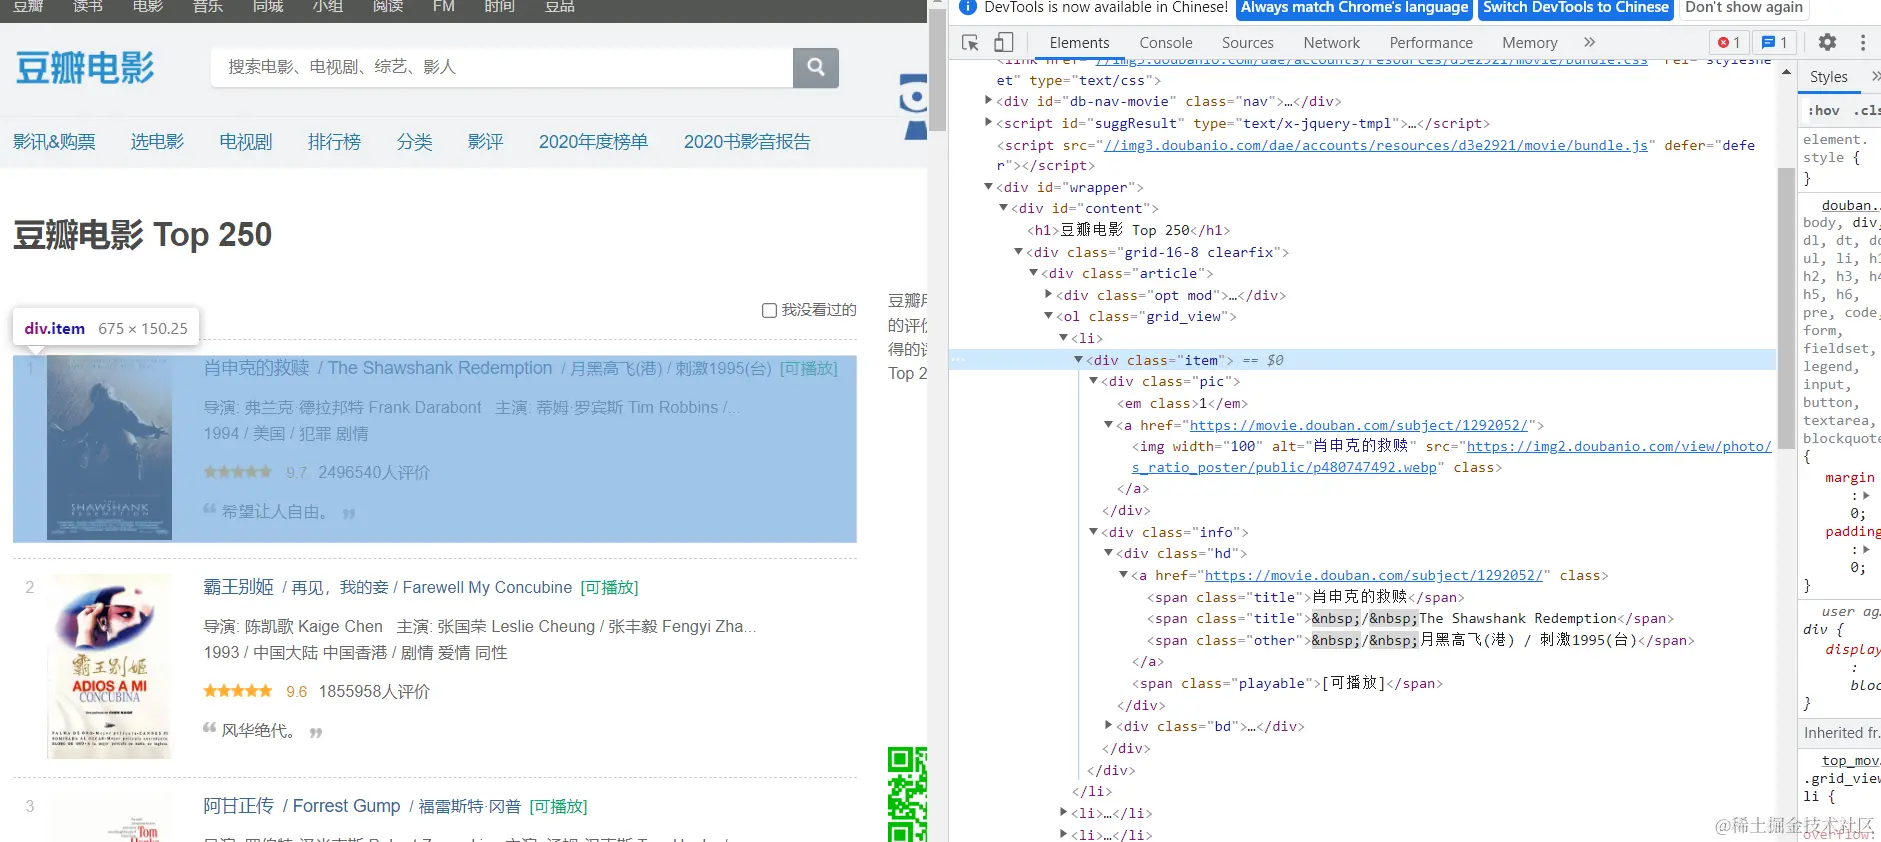Expand the script id suggResult node

[988, 122]
